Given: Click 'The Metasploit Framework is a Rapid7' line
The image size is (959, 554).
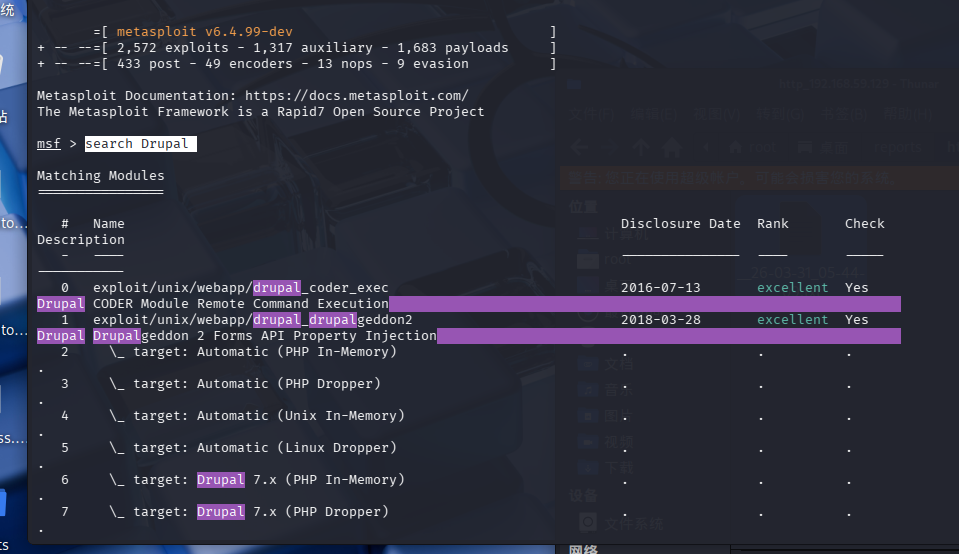Looking at the screenshot, I should pos(261,112).
